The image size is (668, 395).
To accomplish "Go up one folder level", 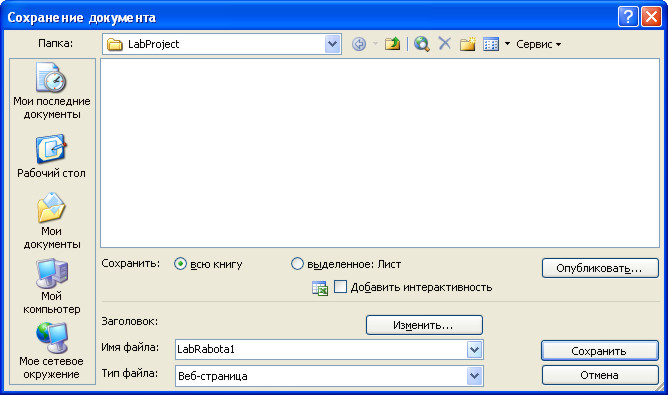I will click(392, 44).
